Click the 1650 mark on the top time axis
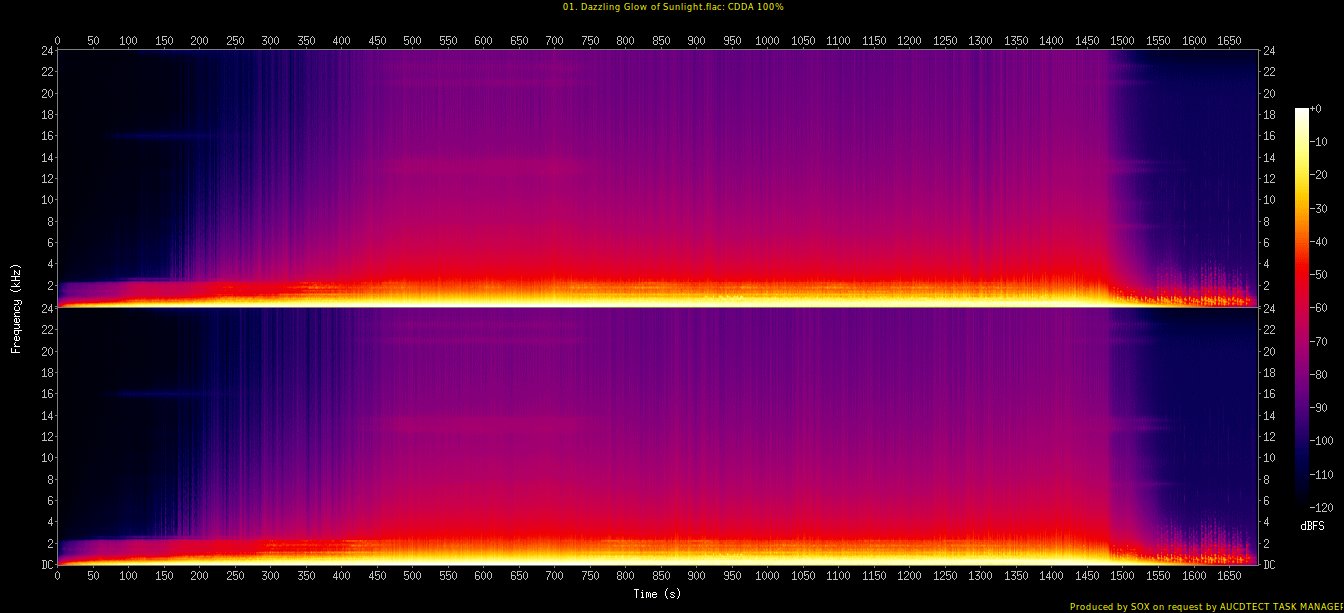 point(1229,41)
